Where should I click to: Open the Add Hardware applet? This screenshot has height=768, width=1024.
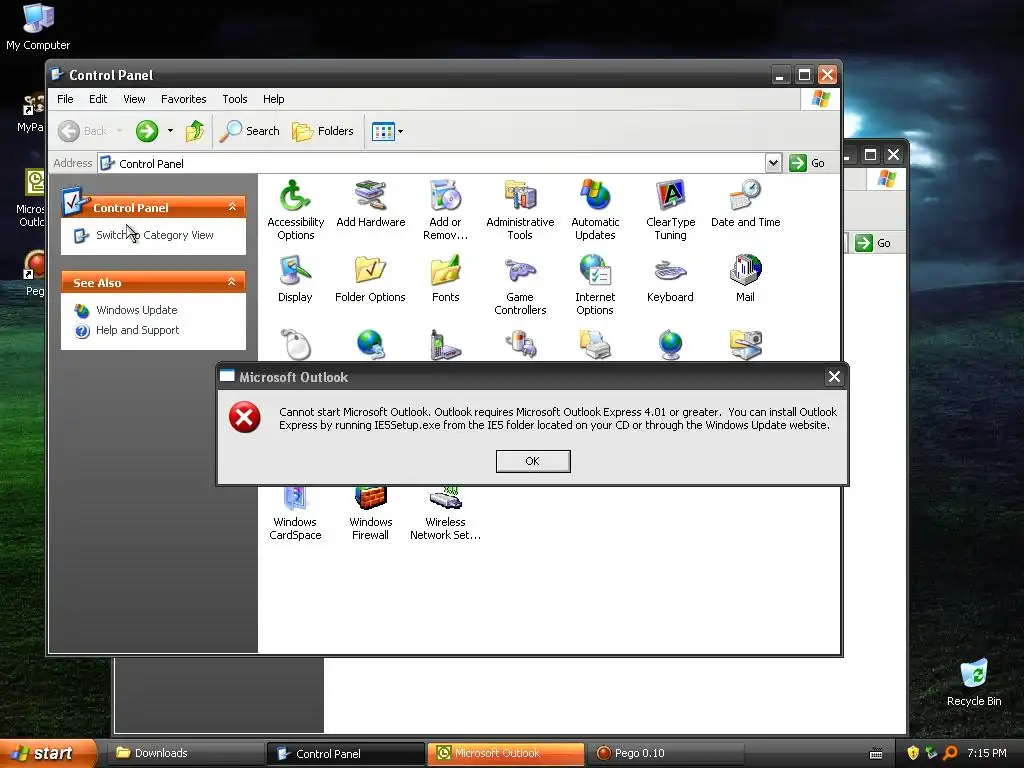(370, 203)
